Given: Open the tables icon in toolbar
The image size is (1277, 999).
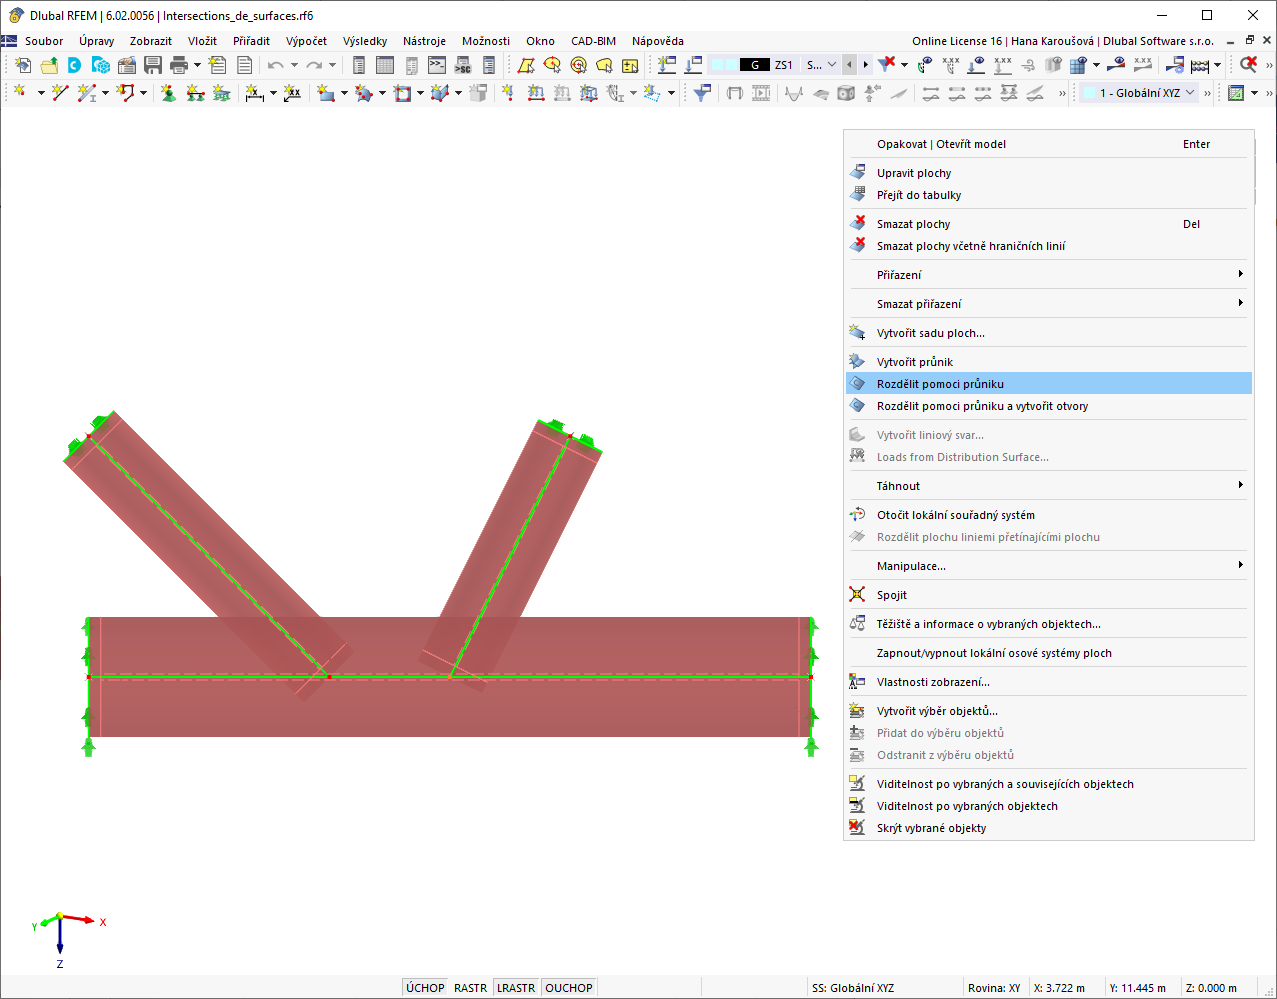Looking at the screenshot, I should click(x=385, y=65).
